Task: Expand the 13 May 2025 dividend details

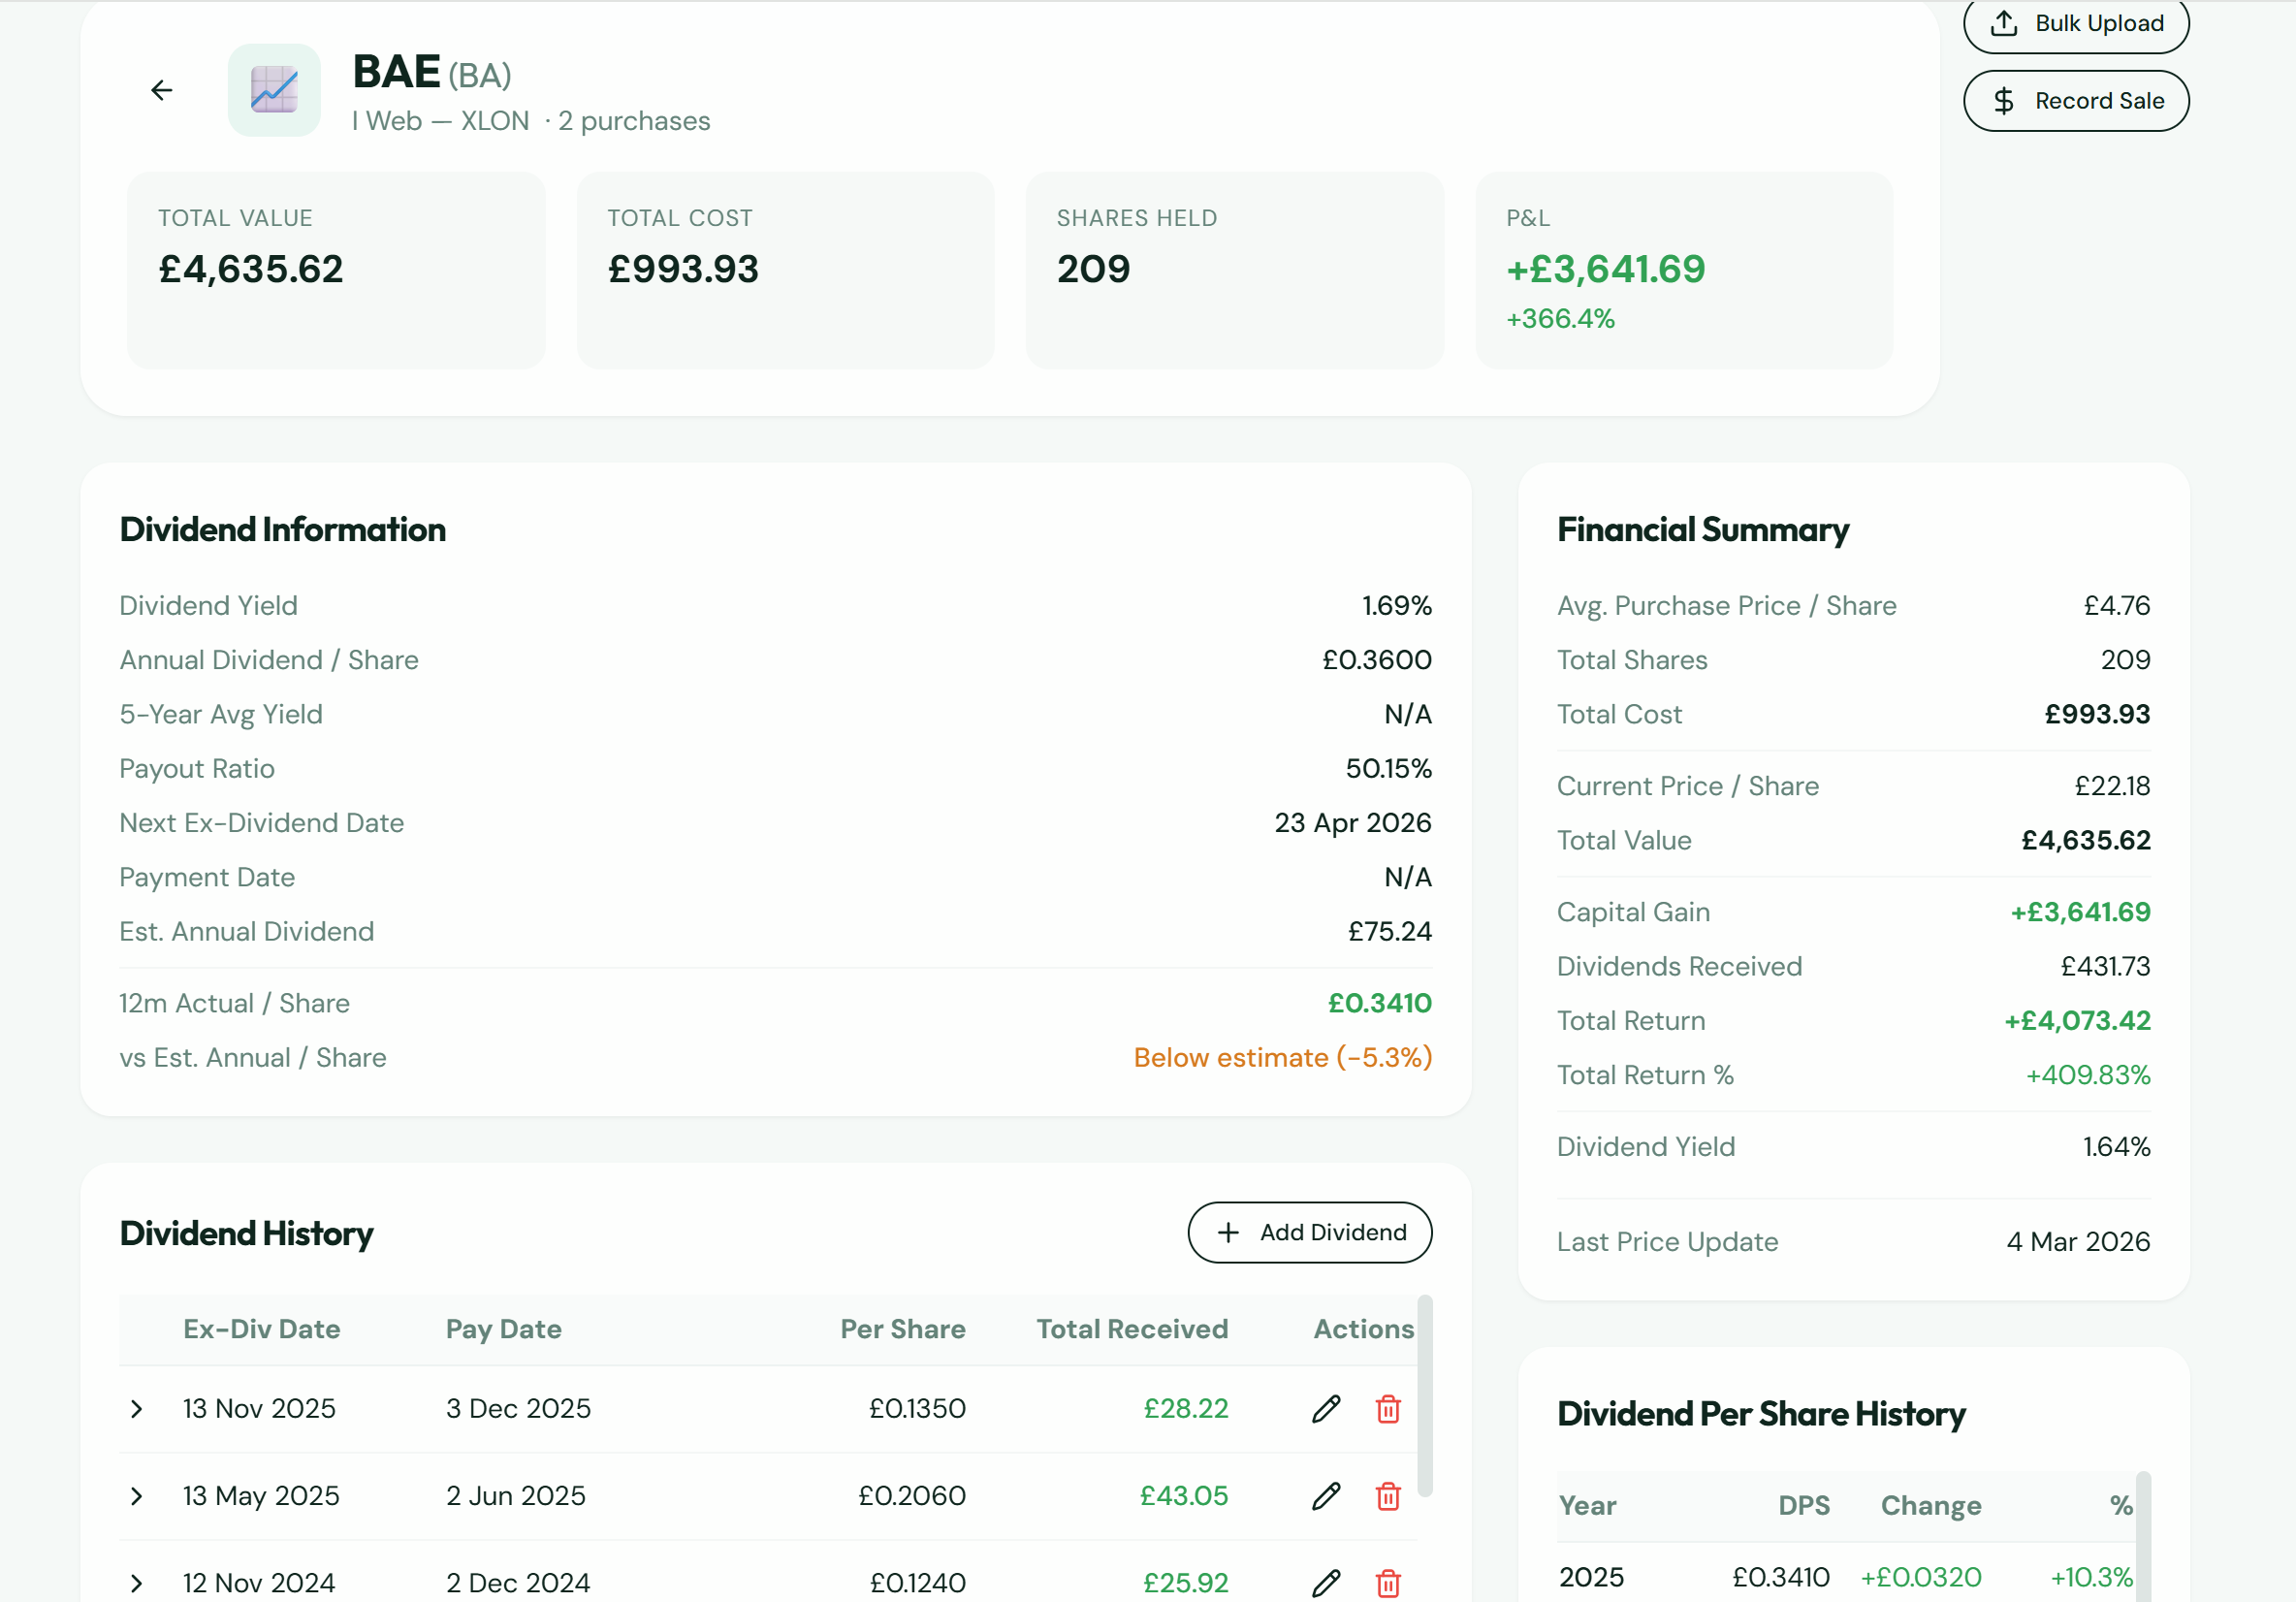Action: pos(136,1496)
